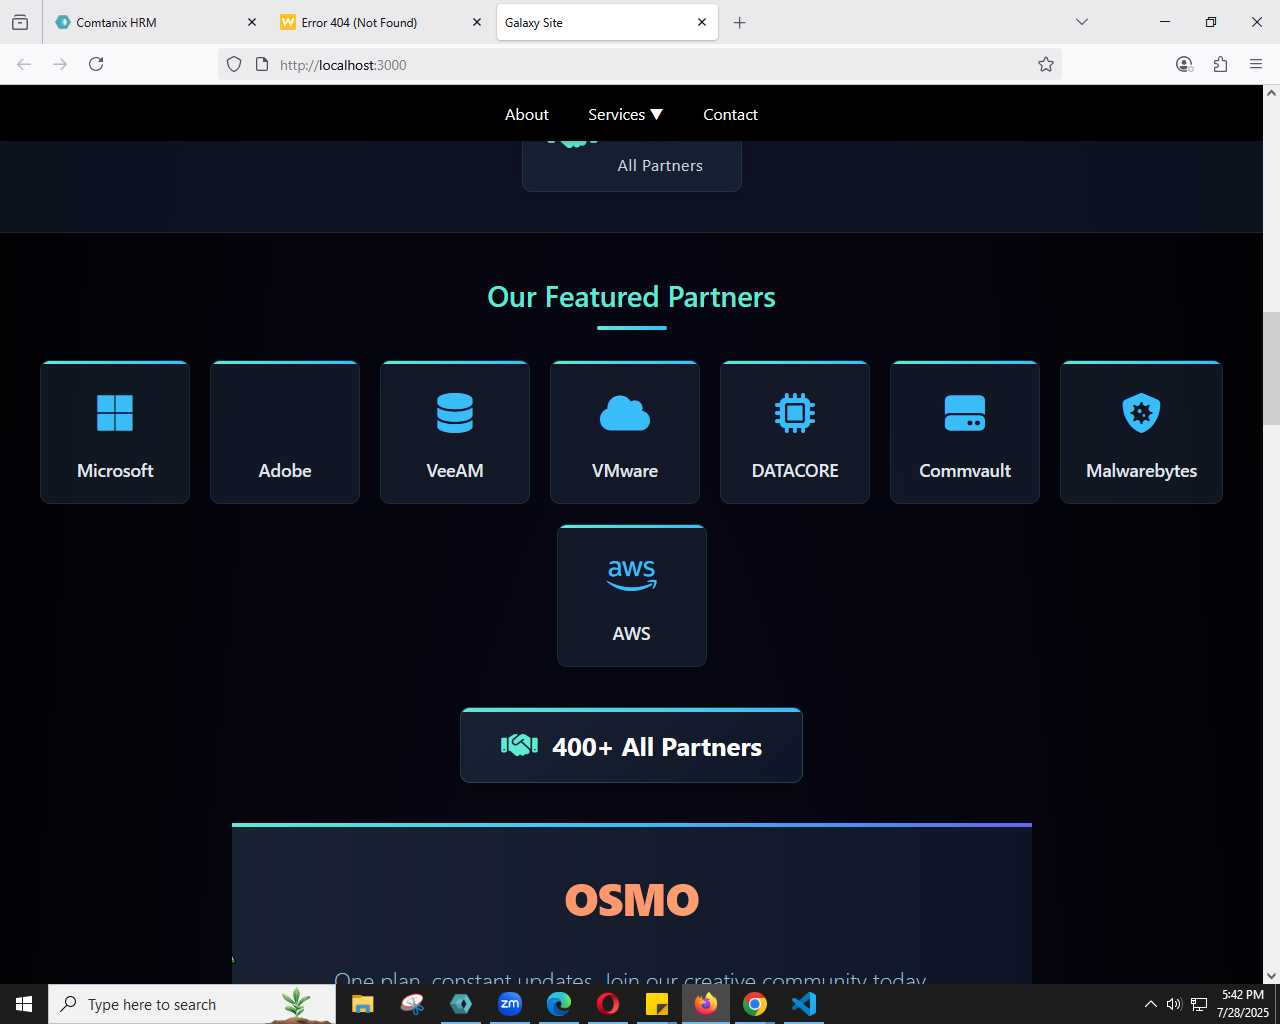Select the Galaxy Site tab
The height and width of the screenshot is (1024, 1280).
(607, 22)
